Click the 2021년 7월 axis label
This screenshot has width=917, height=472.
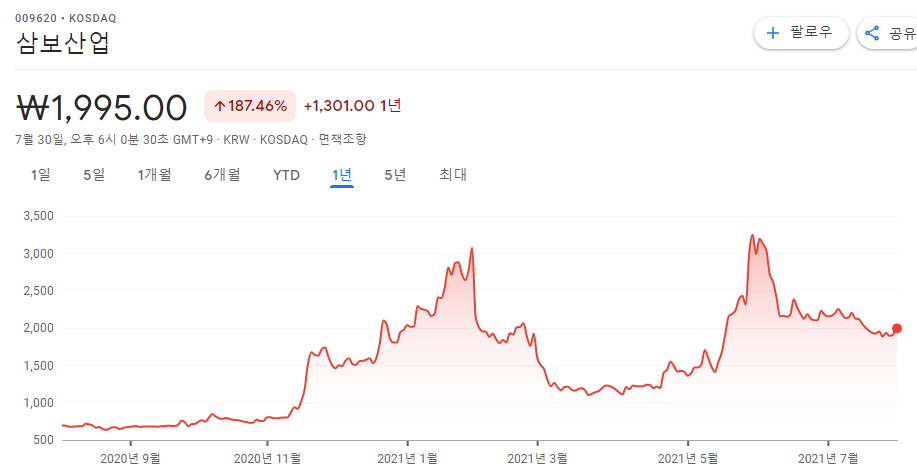(x=828, y=459)
